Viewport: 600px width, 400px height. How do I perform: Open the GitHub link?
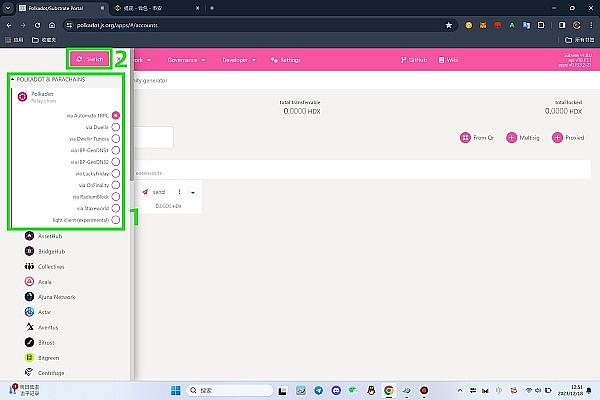(413, 60)
